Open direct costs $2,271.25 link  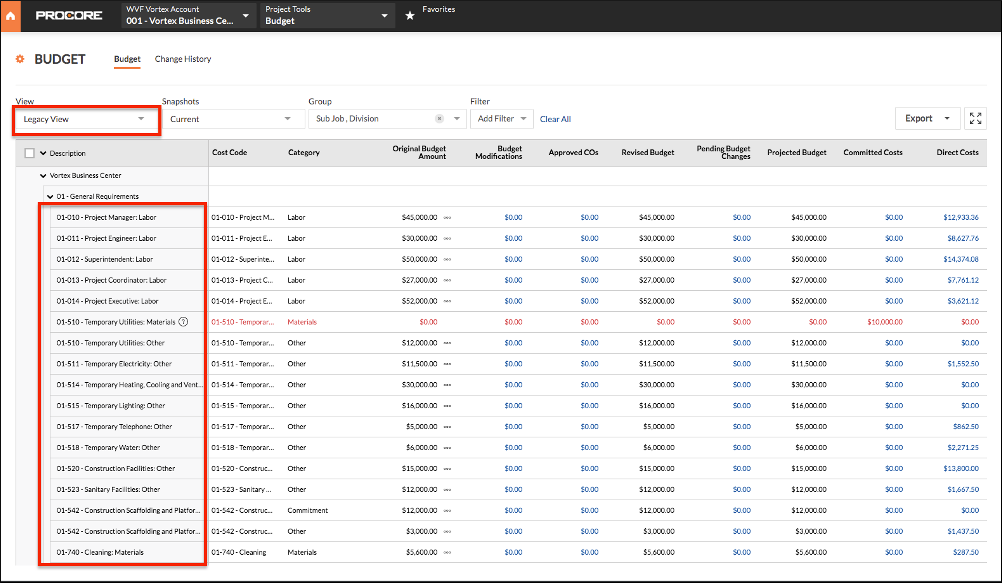pos(962,448)
